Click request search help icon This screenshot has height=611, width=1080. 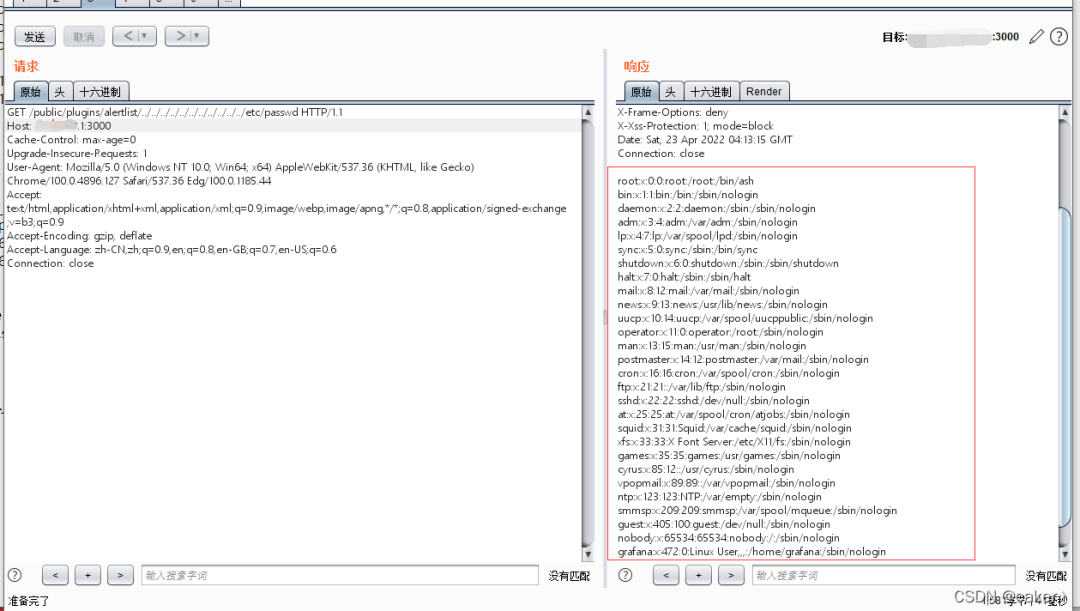pyautogui.click(x=14, y=575)
